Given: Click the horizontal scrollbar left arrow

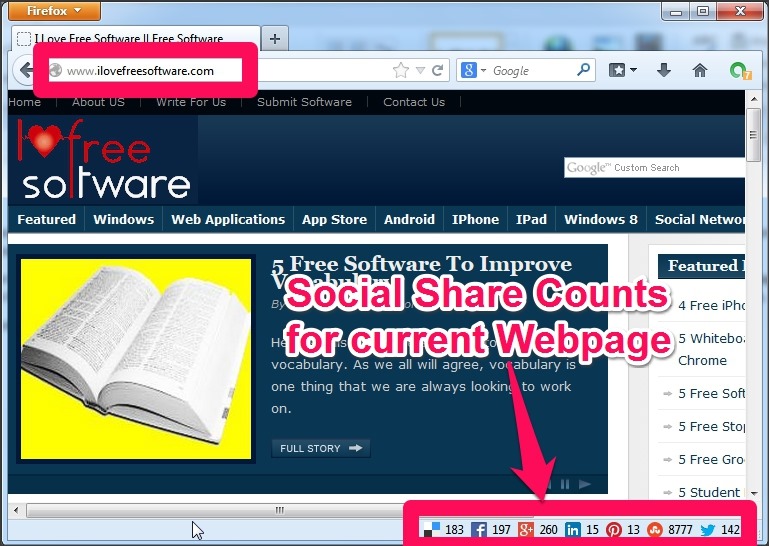Looking at the screenshot, I should [x=16, y=510].
